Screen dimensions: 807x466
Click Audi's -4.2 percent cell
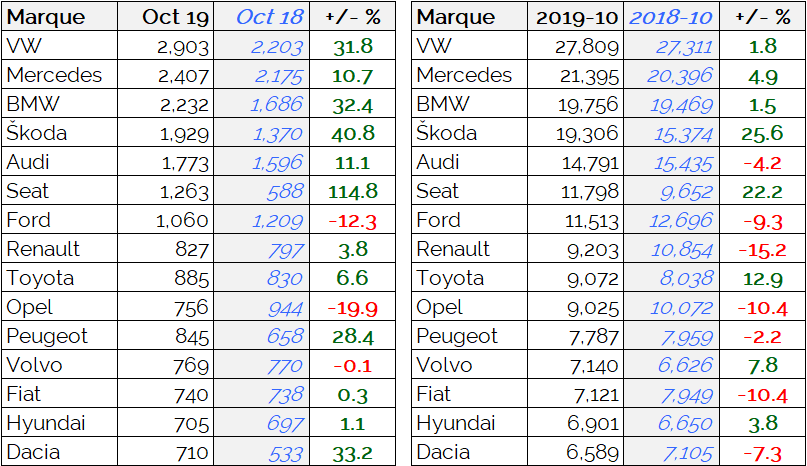(x=763, y=162)
